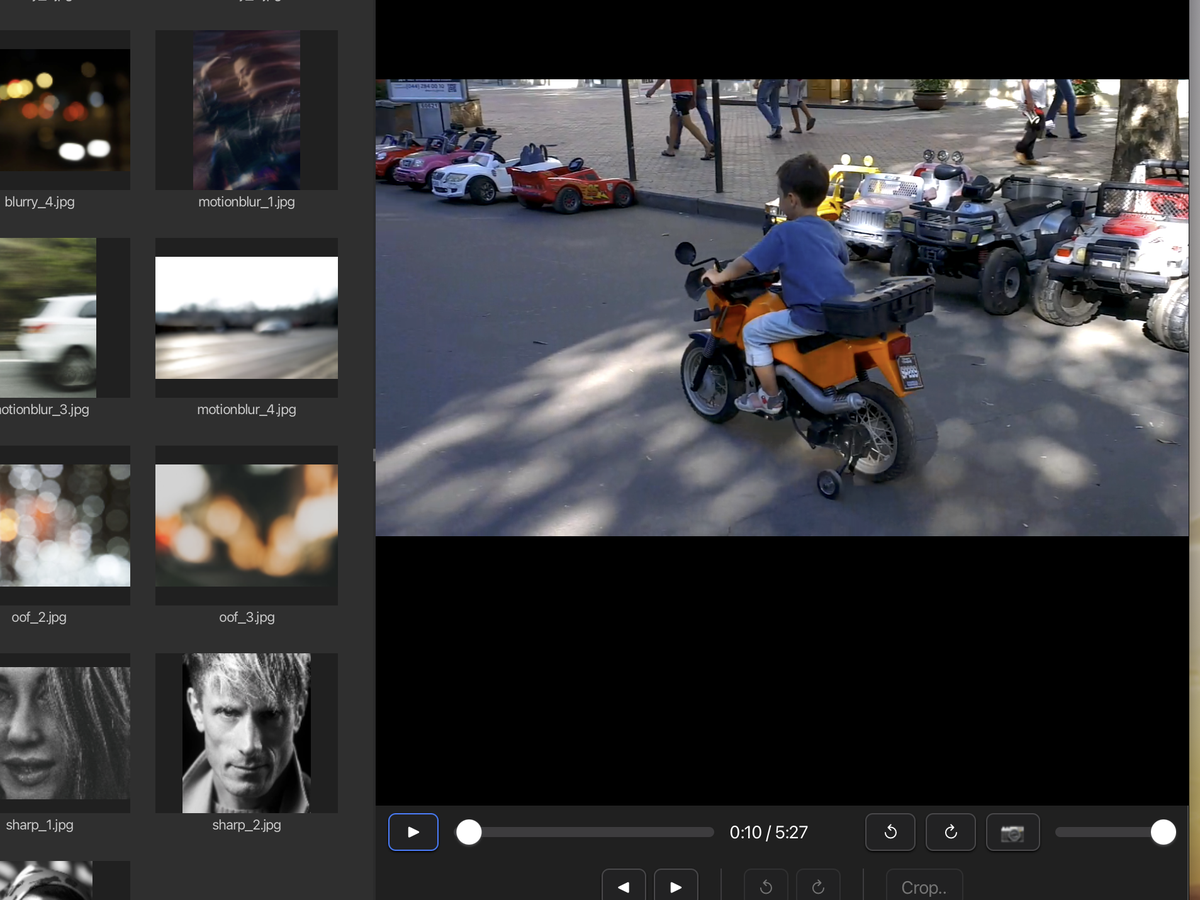Select the oof_3.jpg thumbnail
Image resolution: width=1200 pixels, height=900 pixels.
[x=246, y=525]
